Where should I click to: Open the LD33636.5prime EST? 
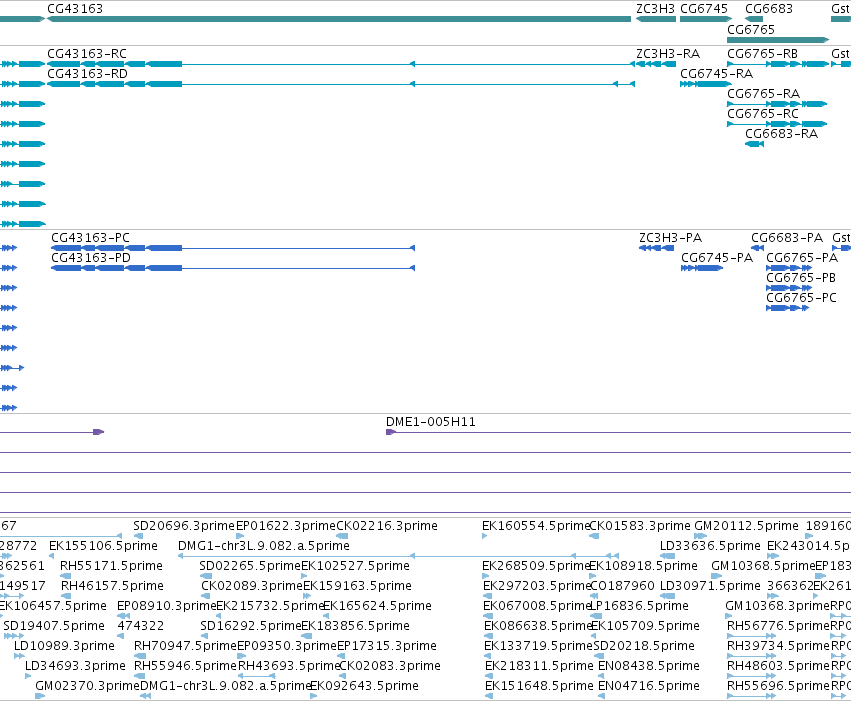pos(710,546)
